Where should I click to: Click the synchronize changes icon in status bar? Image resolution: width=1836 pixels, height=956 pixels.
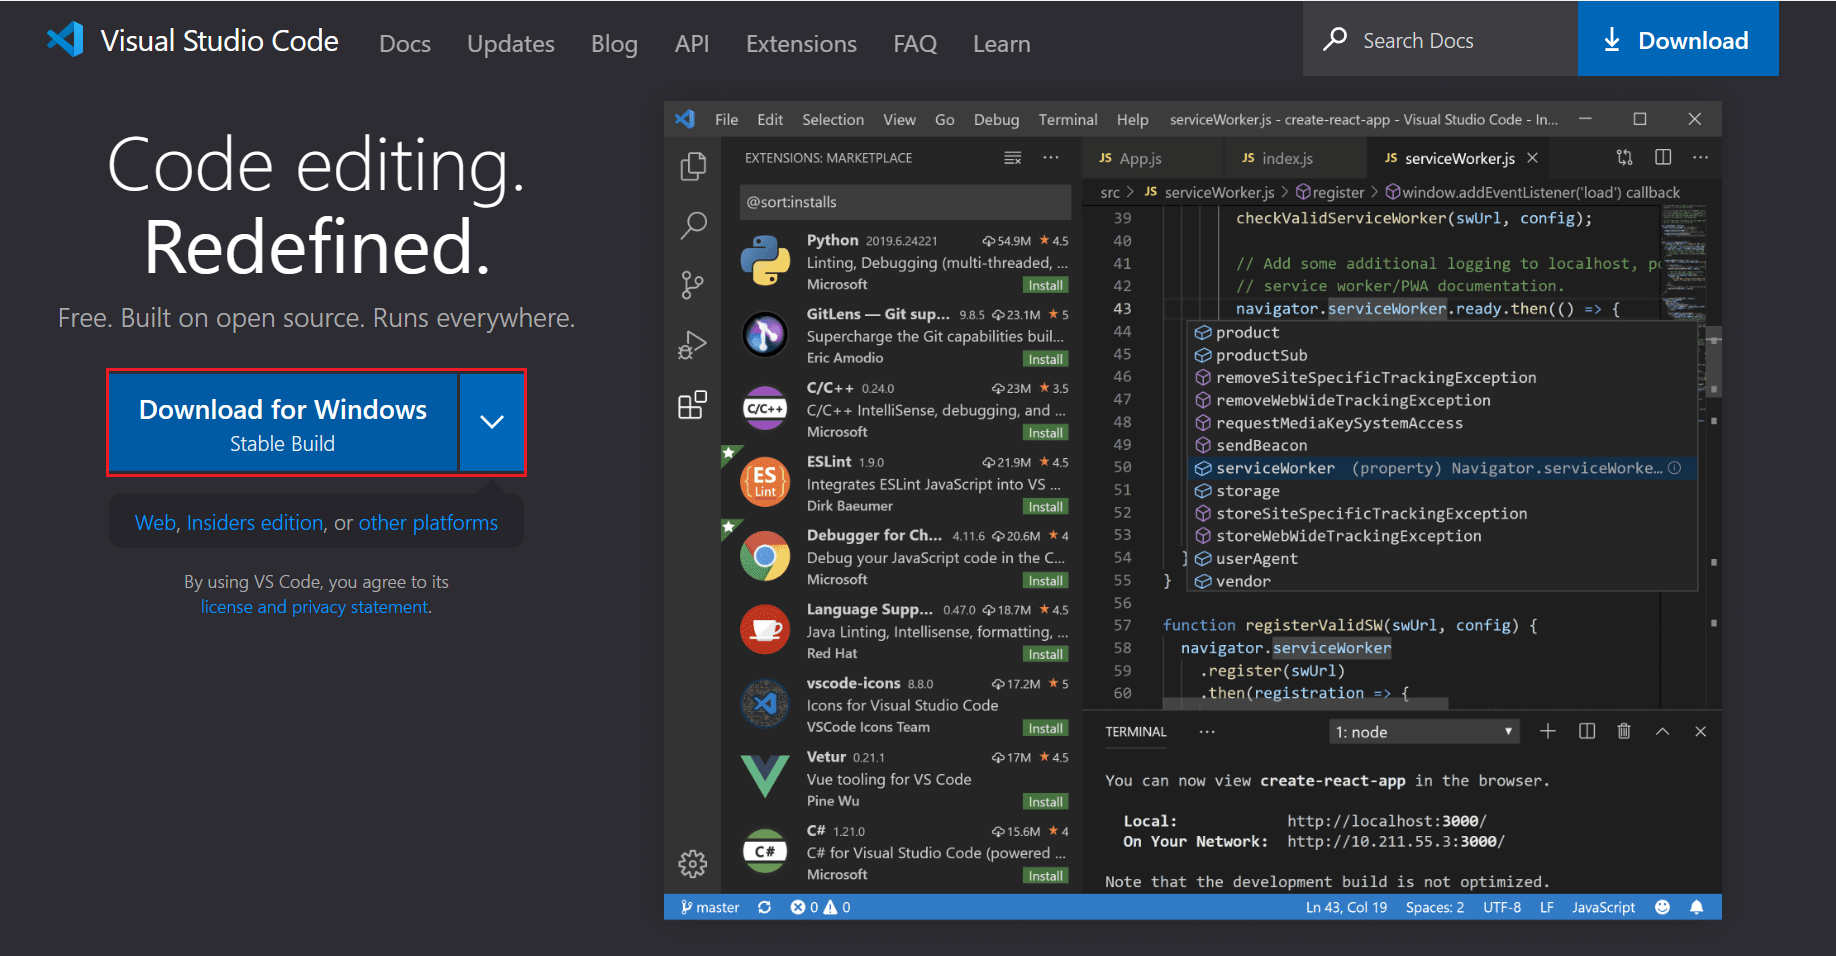[765, 907]
